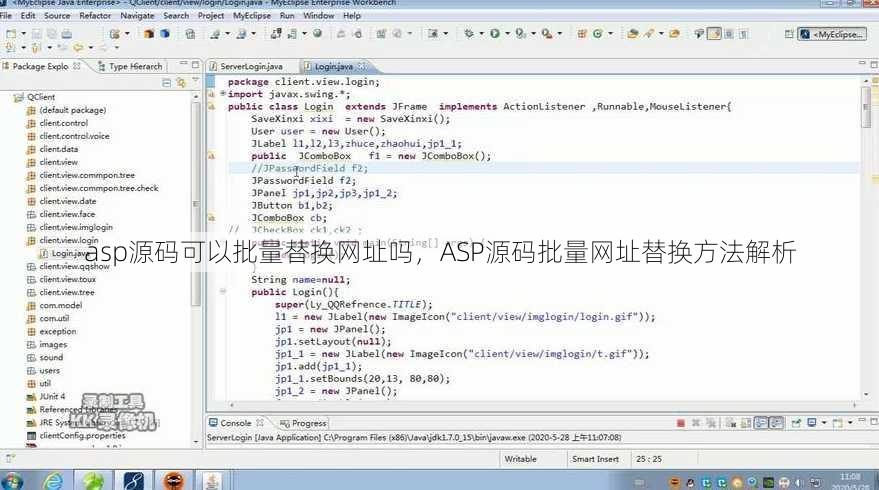Click the Open Type folder icon
This screenshot has height=490, width=879.
click(632, 34)
